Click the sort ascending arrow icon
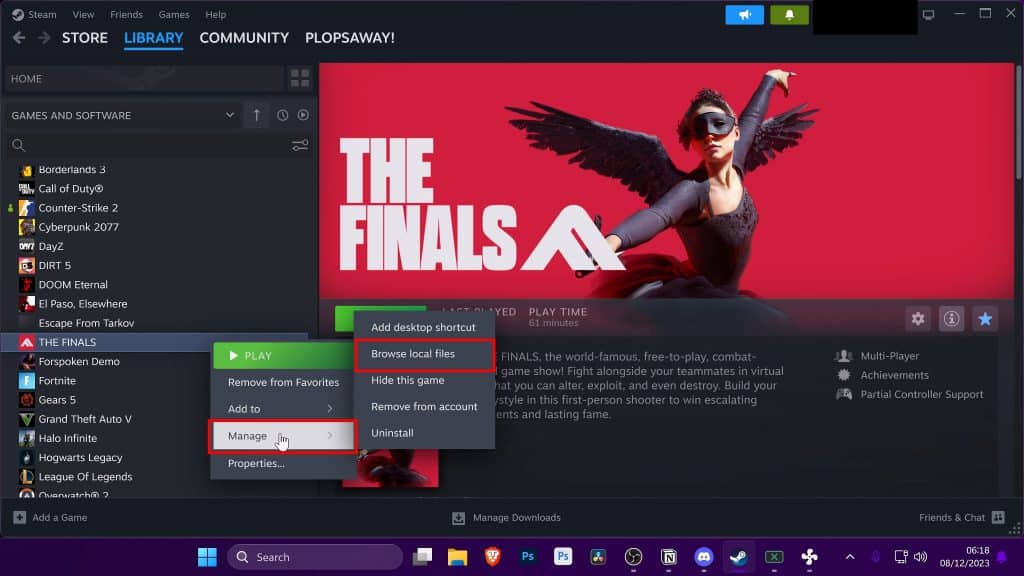Screen dimensions: 1024x576 coord(256,115)
